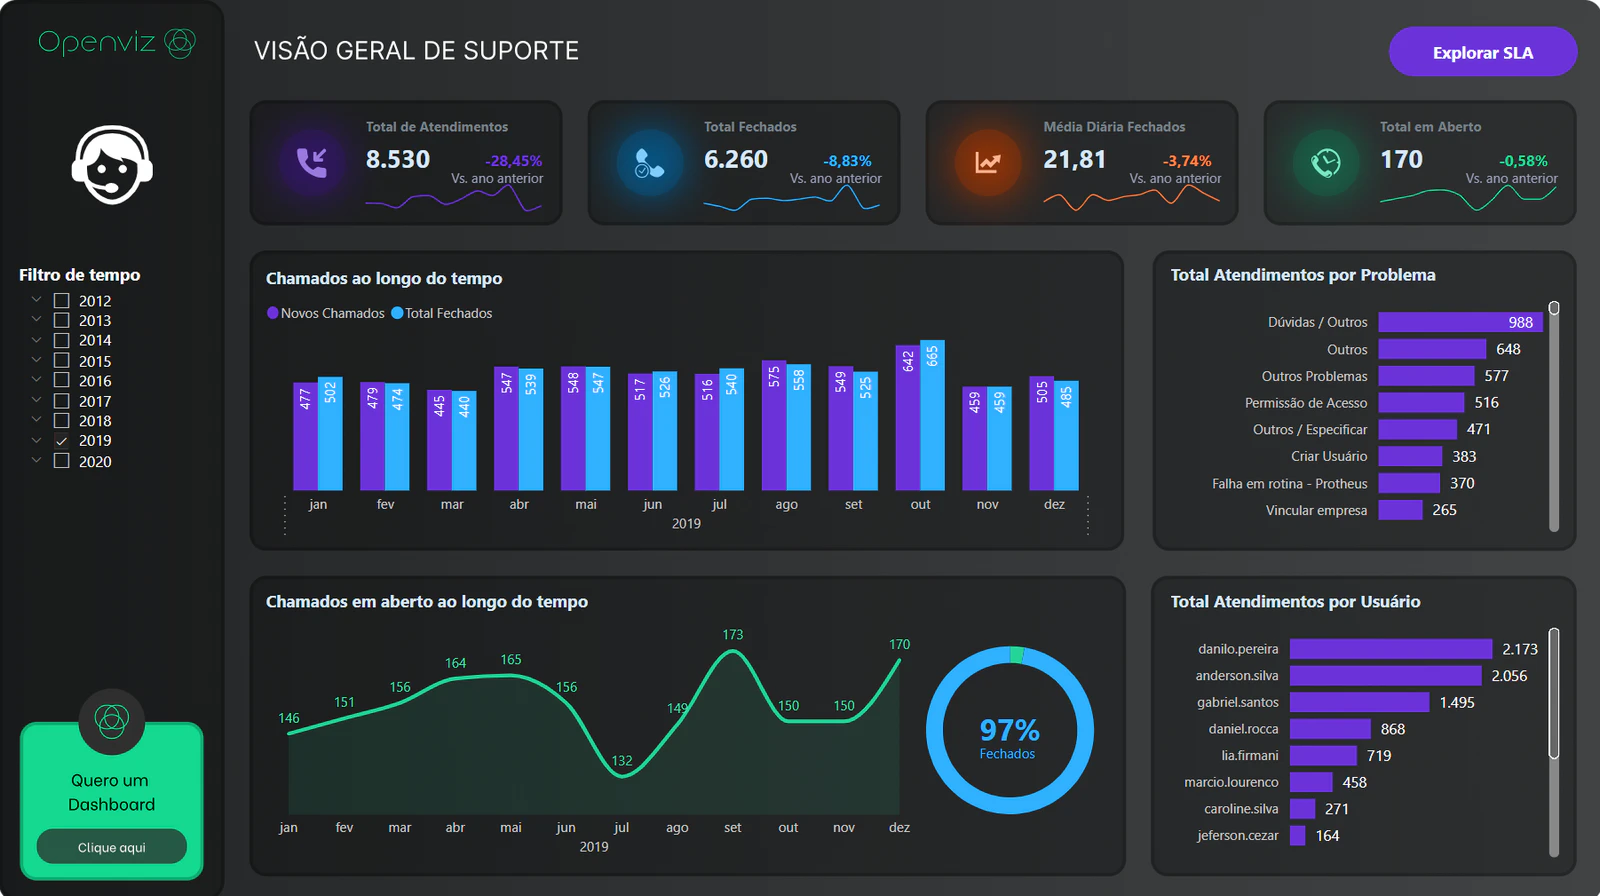1600x896 pixels.
Task: Select the gabriel.santos bar
Action: tap(1360, 702)
